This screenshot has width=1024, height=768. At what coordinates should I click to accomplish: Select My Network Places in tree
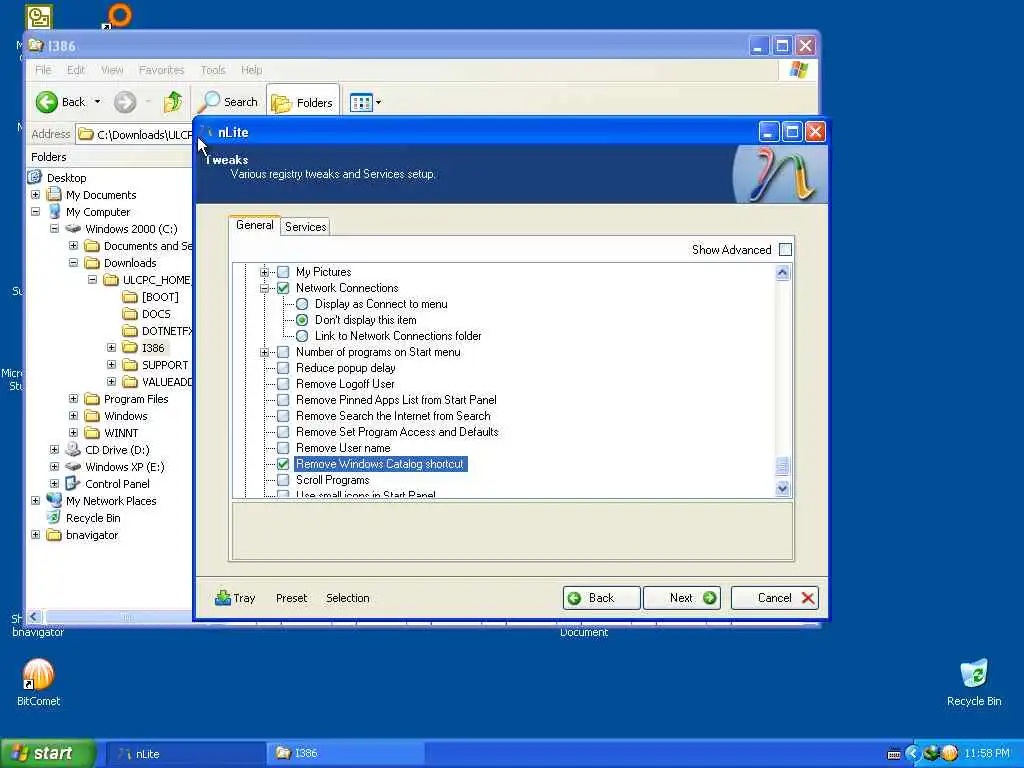pos(111,501)
